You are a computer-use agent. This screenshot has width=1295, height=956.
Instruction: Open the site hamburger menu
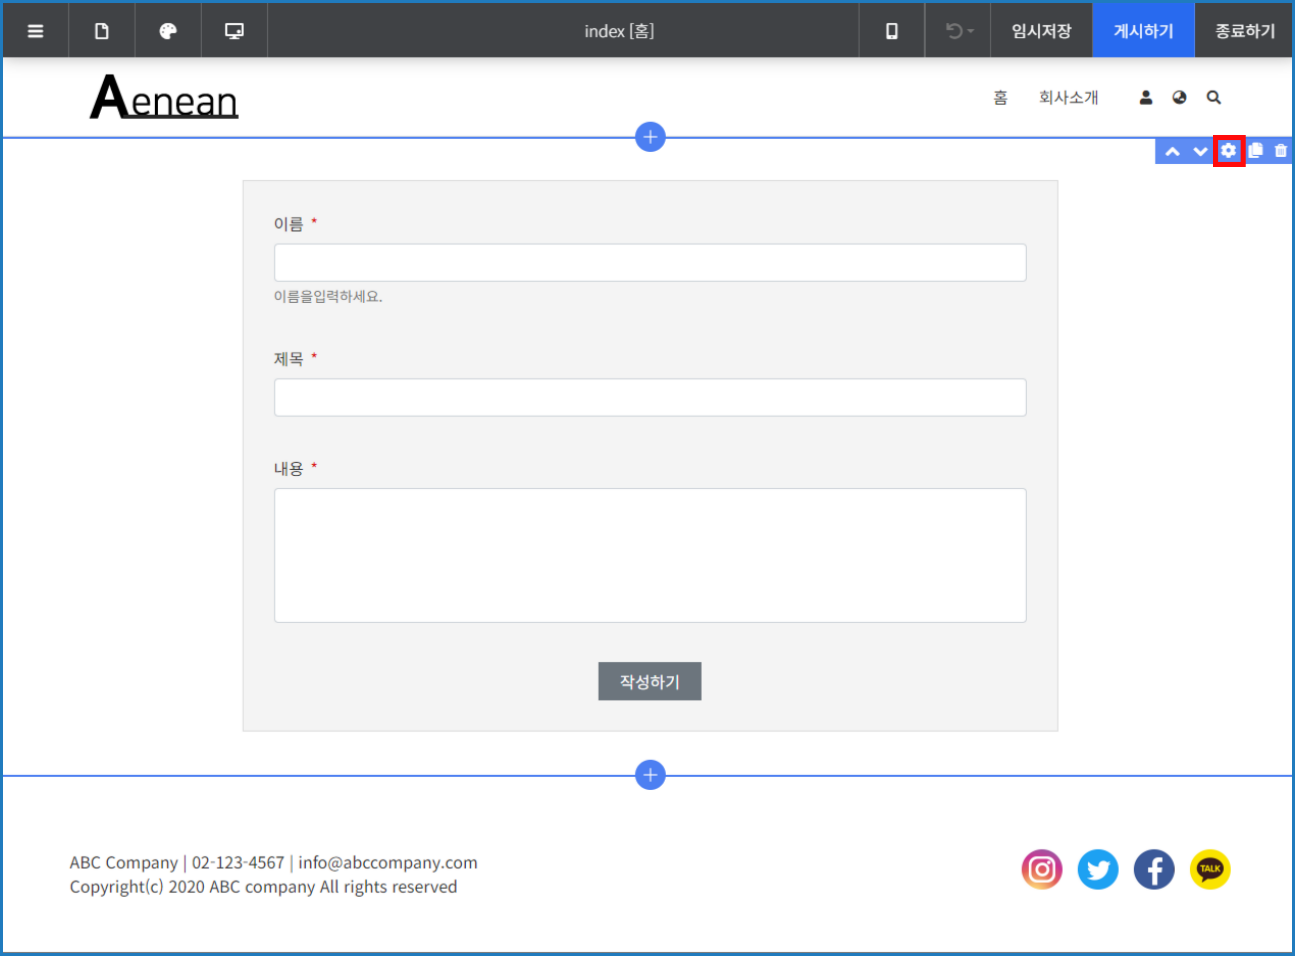35,30
